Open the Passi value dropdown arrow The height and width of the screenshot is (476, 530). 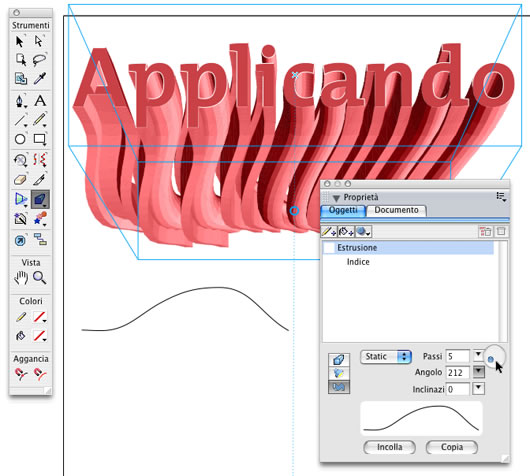pyautogui.click(x=478, y=355)
